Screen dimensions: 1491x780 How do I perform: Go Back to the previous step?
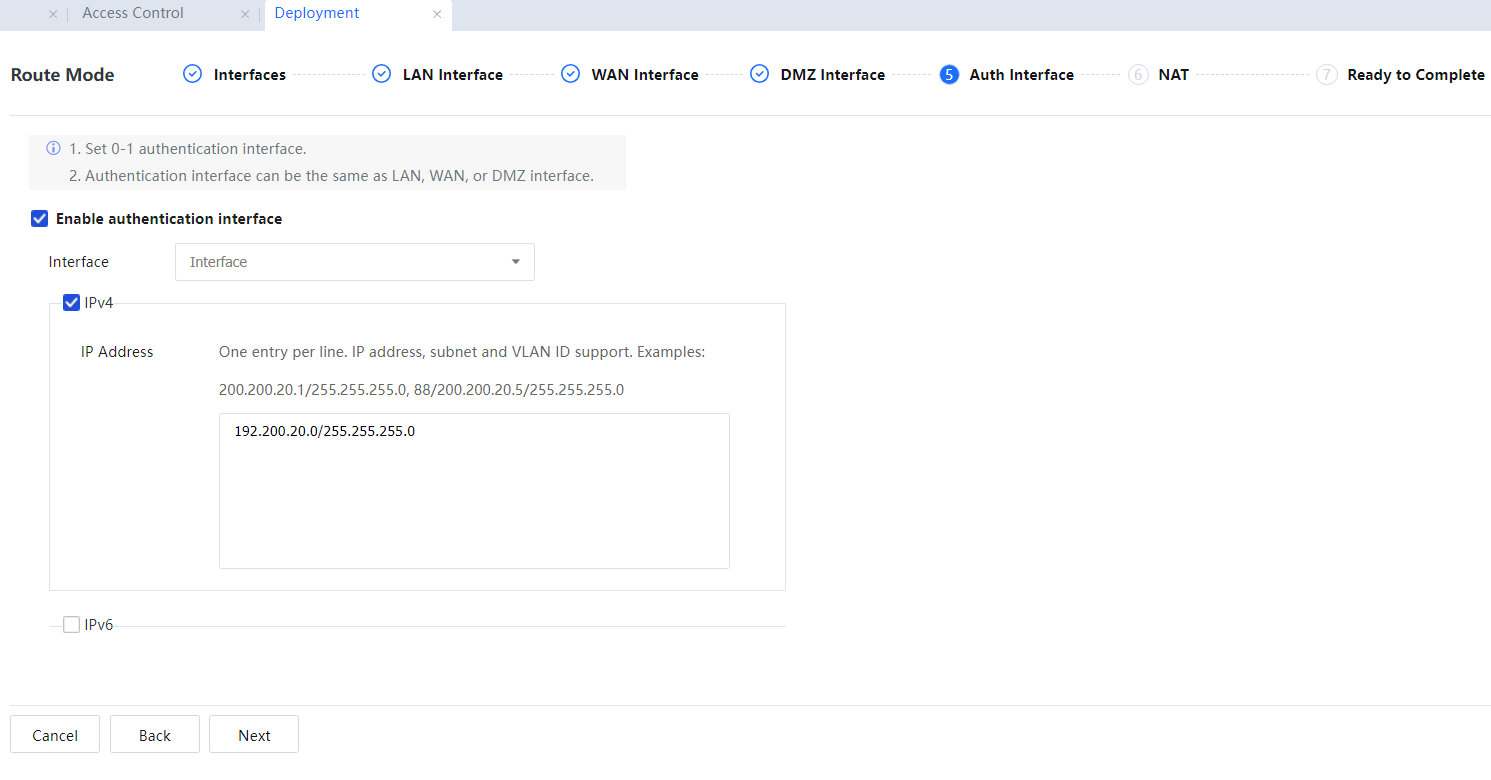(x=155, y=735)
